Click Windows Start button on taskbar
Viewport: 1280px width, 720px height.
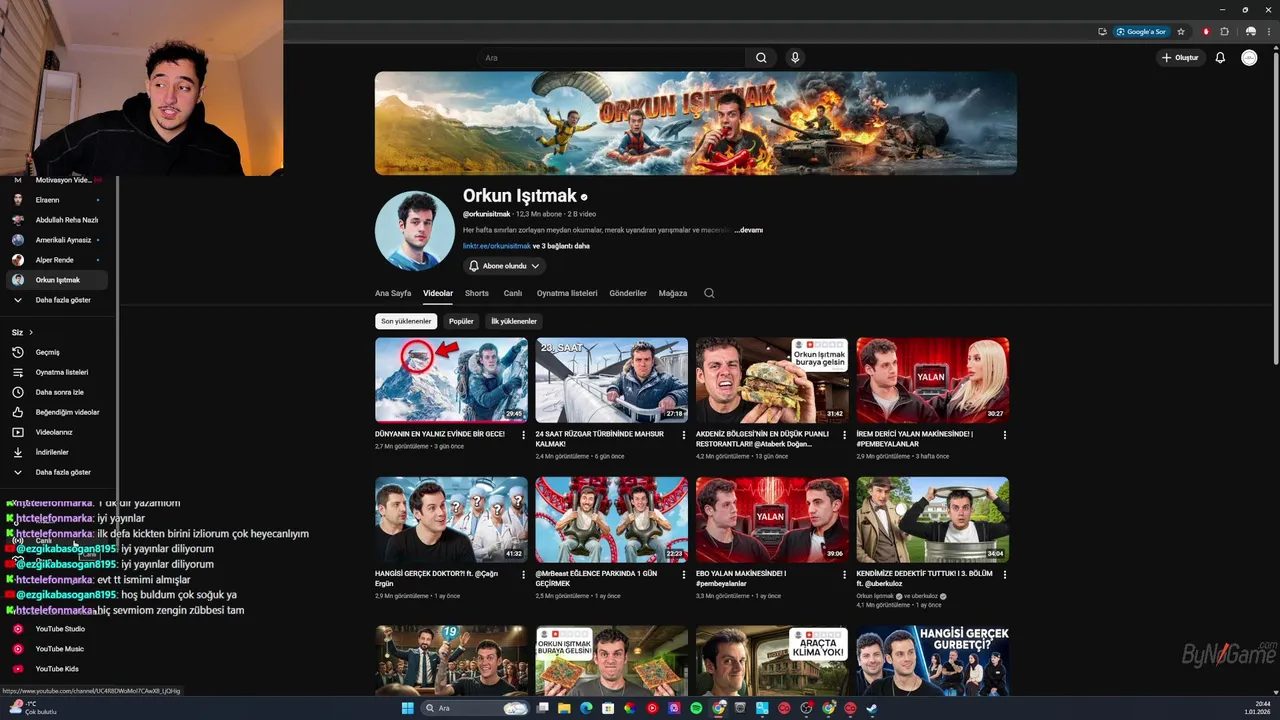(407, 708)
